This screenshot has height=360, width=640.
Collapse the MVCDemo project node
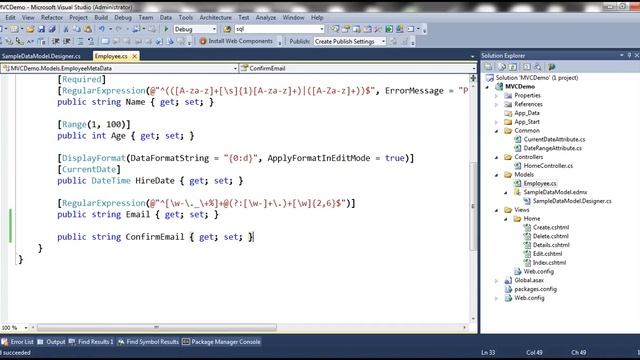click(x=487, y=87)
